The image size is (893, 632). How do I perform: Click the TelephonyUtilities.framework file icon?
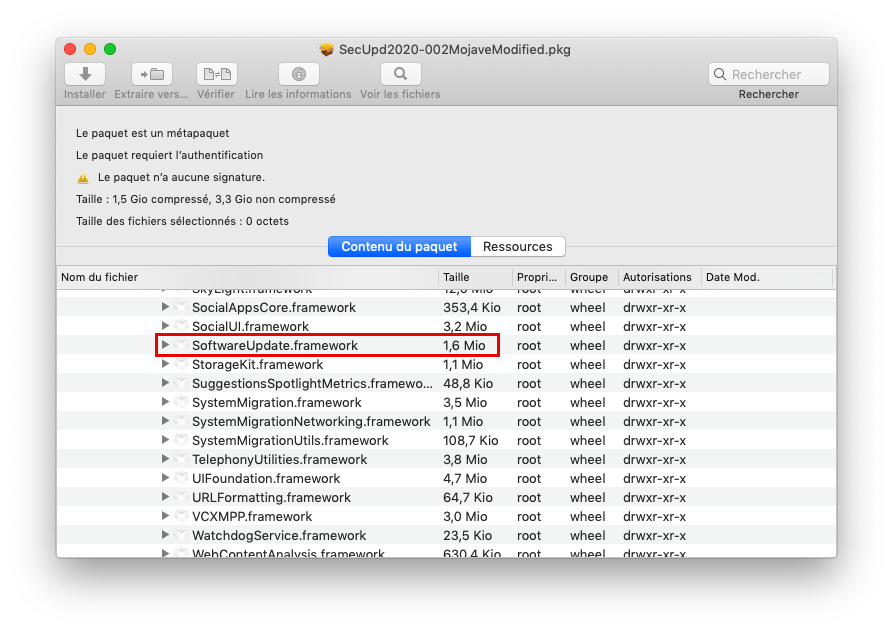coord(181,459)
